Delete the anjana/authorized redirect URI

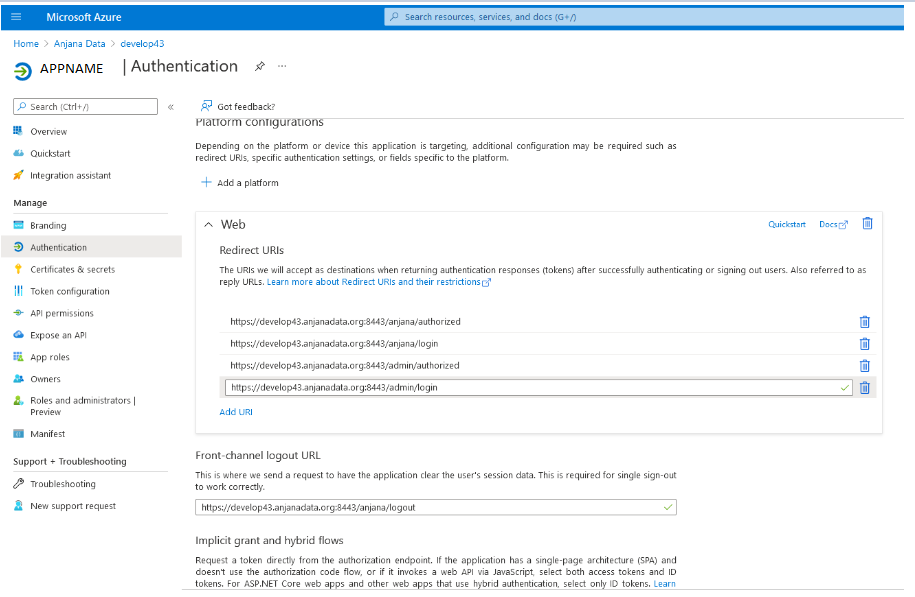(x=864, y=322)
